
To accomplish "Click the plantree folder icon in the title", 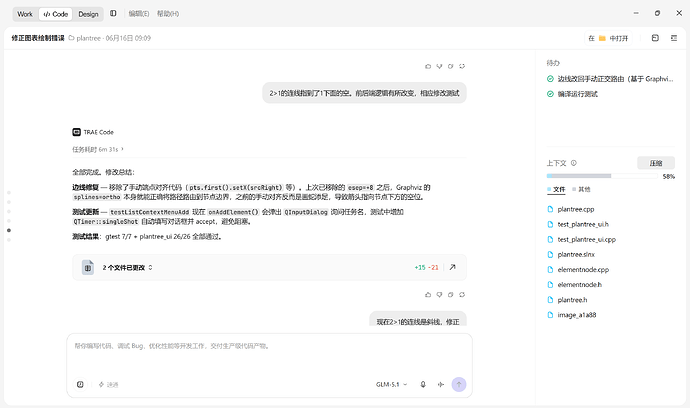I will 71,38.
